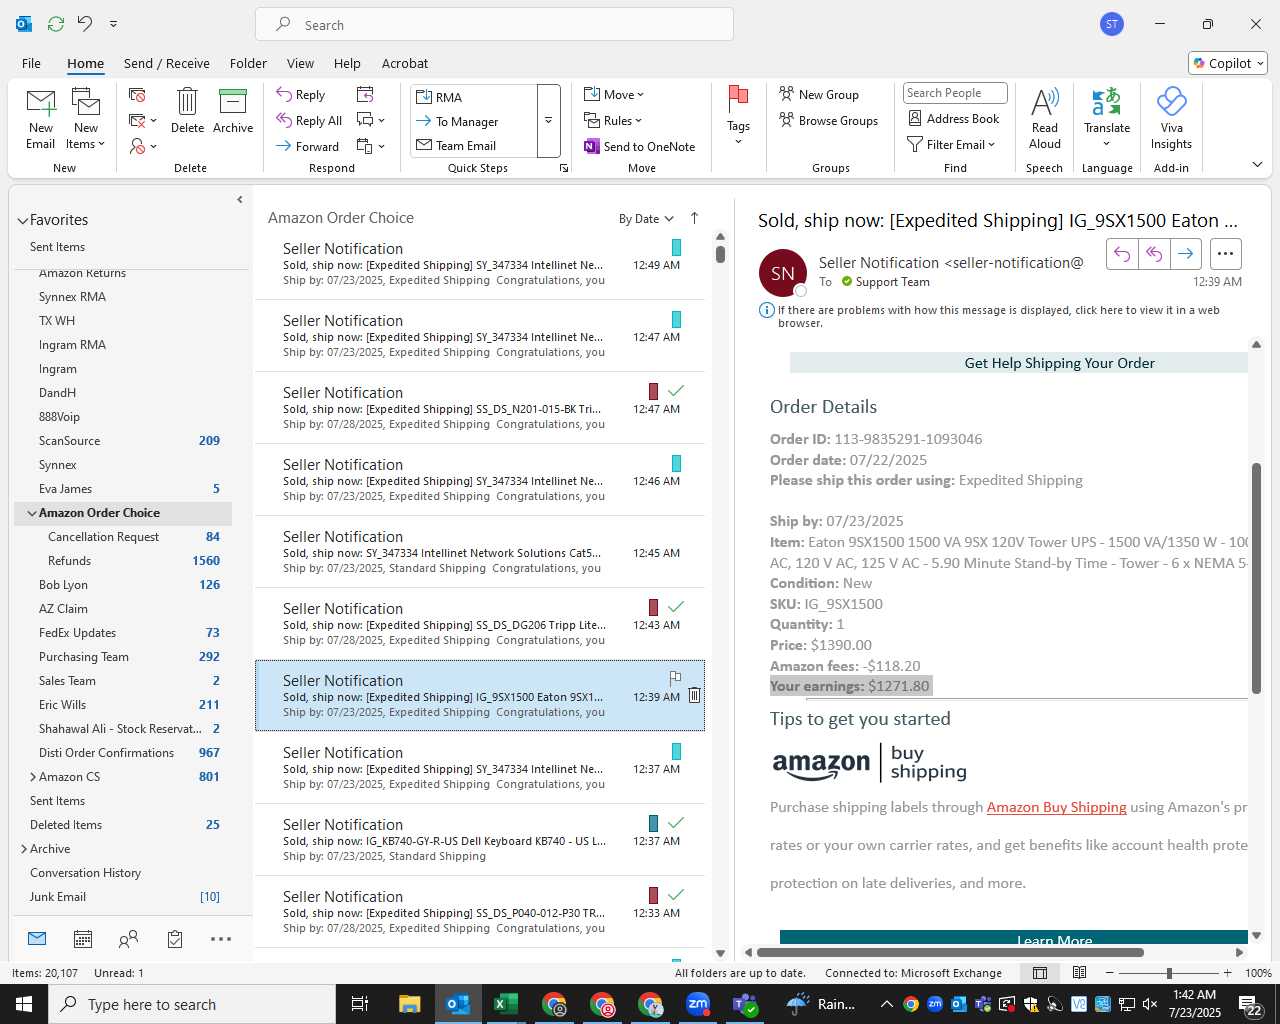Click the top Search box

[494, 24]
